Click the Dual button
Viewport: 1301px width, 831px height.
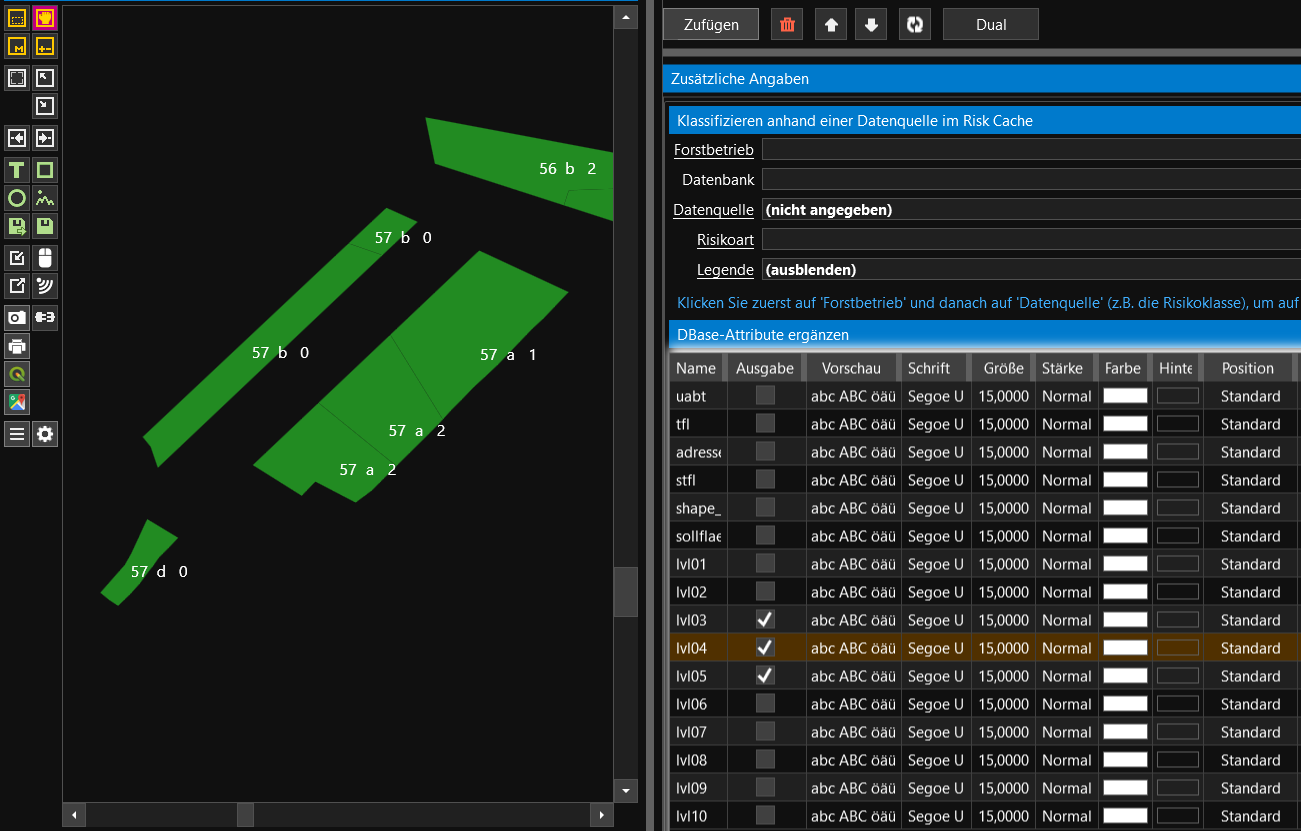click(x=990, y=25)
